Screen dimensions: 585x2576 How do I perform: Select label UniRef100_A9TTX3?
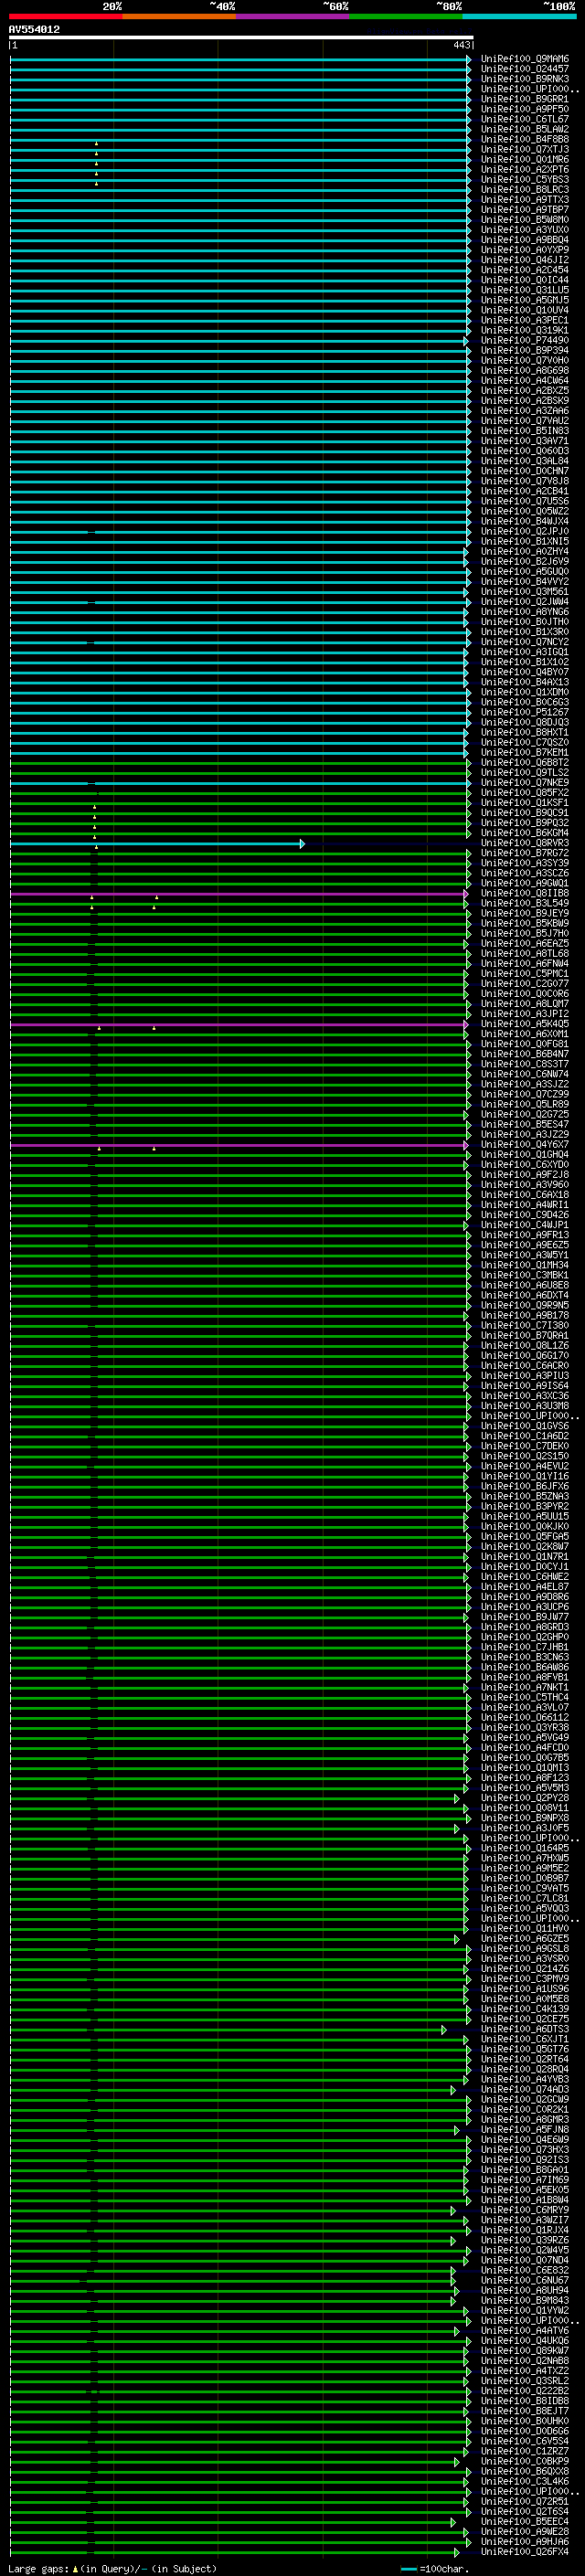pyautogui.click(x=524, y=199)
